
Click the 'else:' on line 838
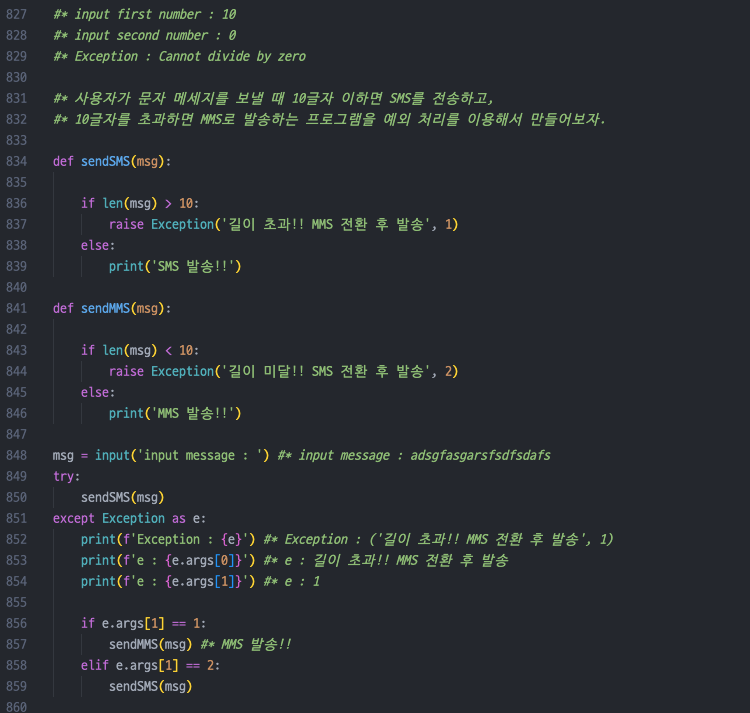click(98, 245)
